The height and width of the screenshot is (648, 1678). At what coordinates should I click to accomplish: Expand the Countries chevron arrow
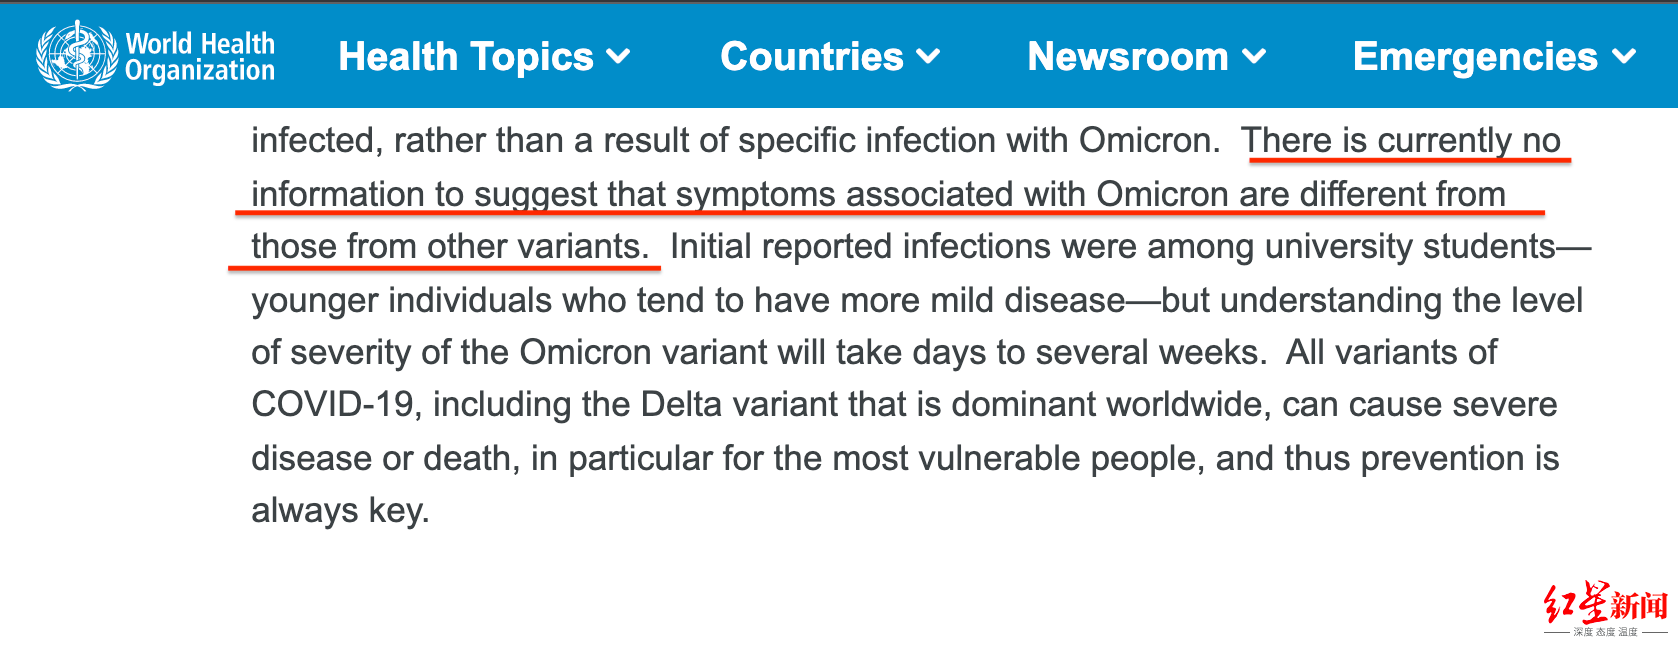click(x=929, y=57)
